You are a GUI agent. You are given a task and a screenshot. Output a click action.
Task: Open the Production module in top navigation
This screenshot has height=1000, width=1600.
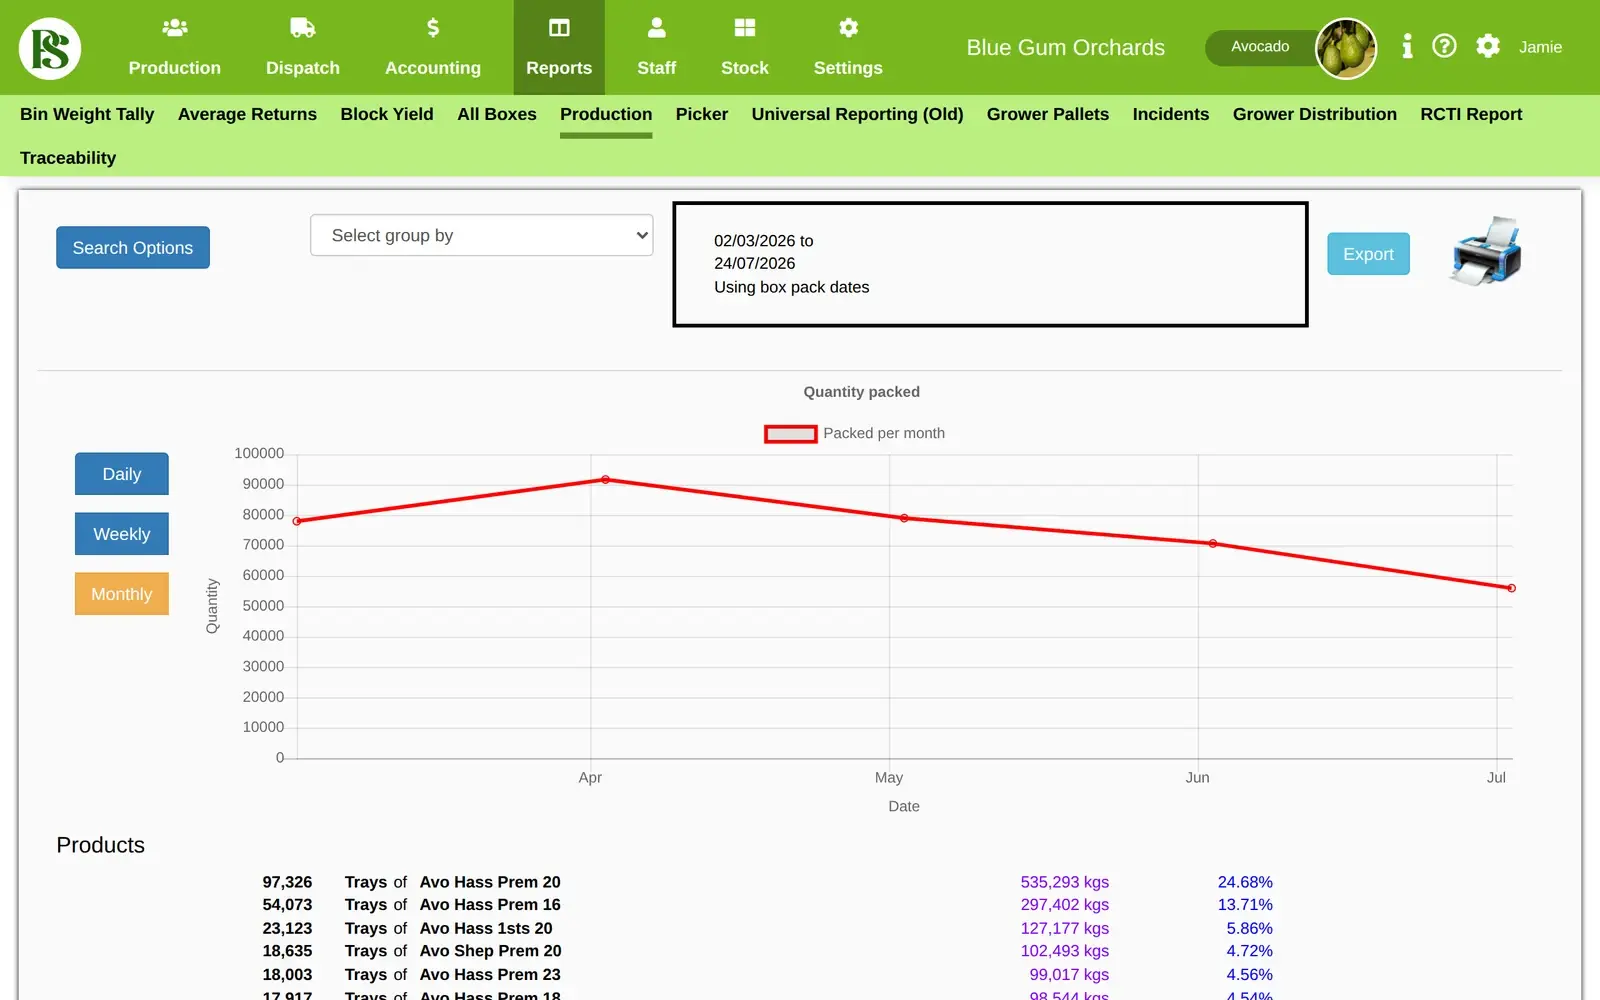point(174,47)
